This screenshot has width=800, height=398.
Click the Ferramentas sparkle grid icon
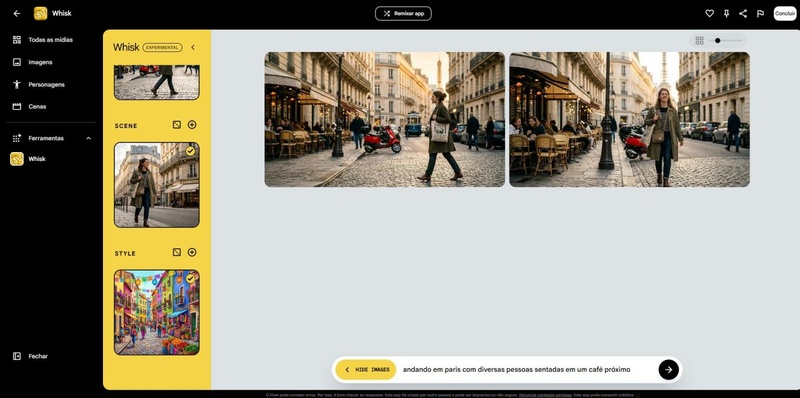click(x=17, y=138)
